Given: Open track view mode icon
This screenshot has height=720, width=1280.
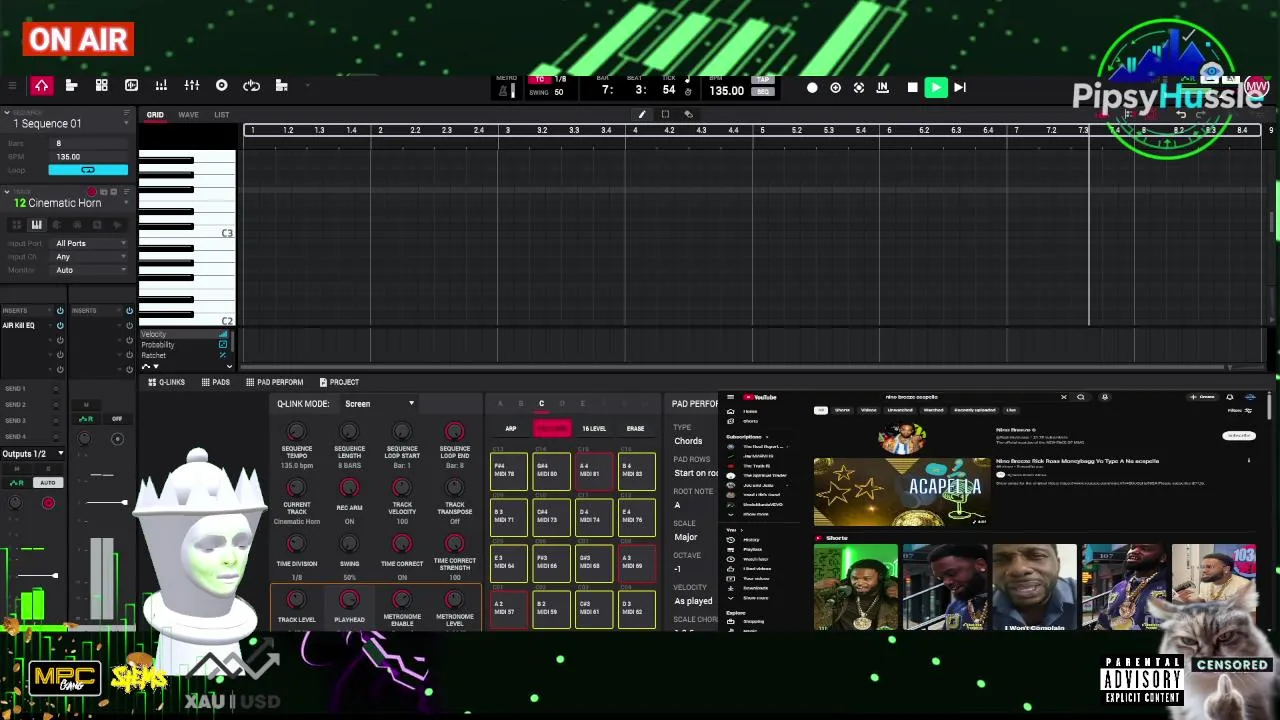Looking at the screenshot, I should [x=71, y=86].
